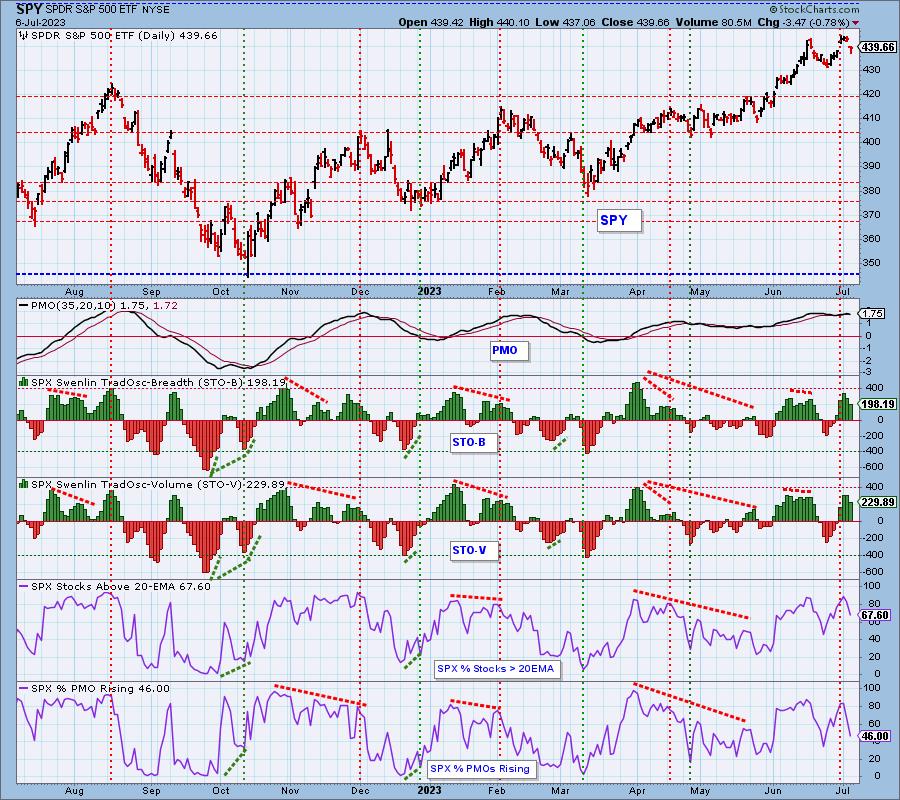Click the SPDR S&P 500 ETF (Daily) 439.66 legend
This screenshot has width=900, height=800.
pyautogui.click(x=124, y=36)
